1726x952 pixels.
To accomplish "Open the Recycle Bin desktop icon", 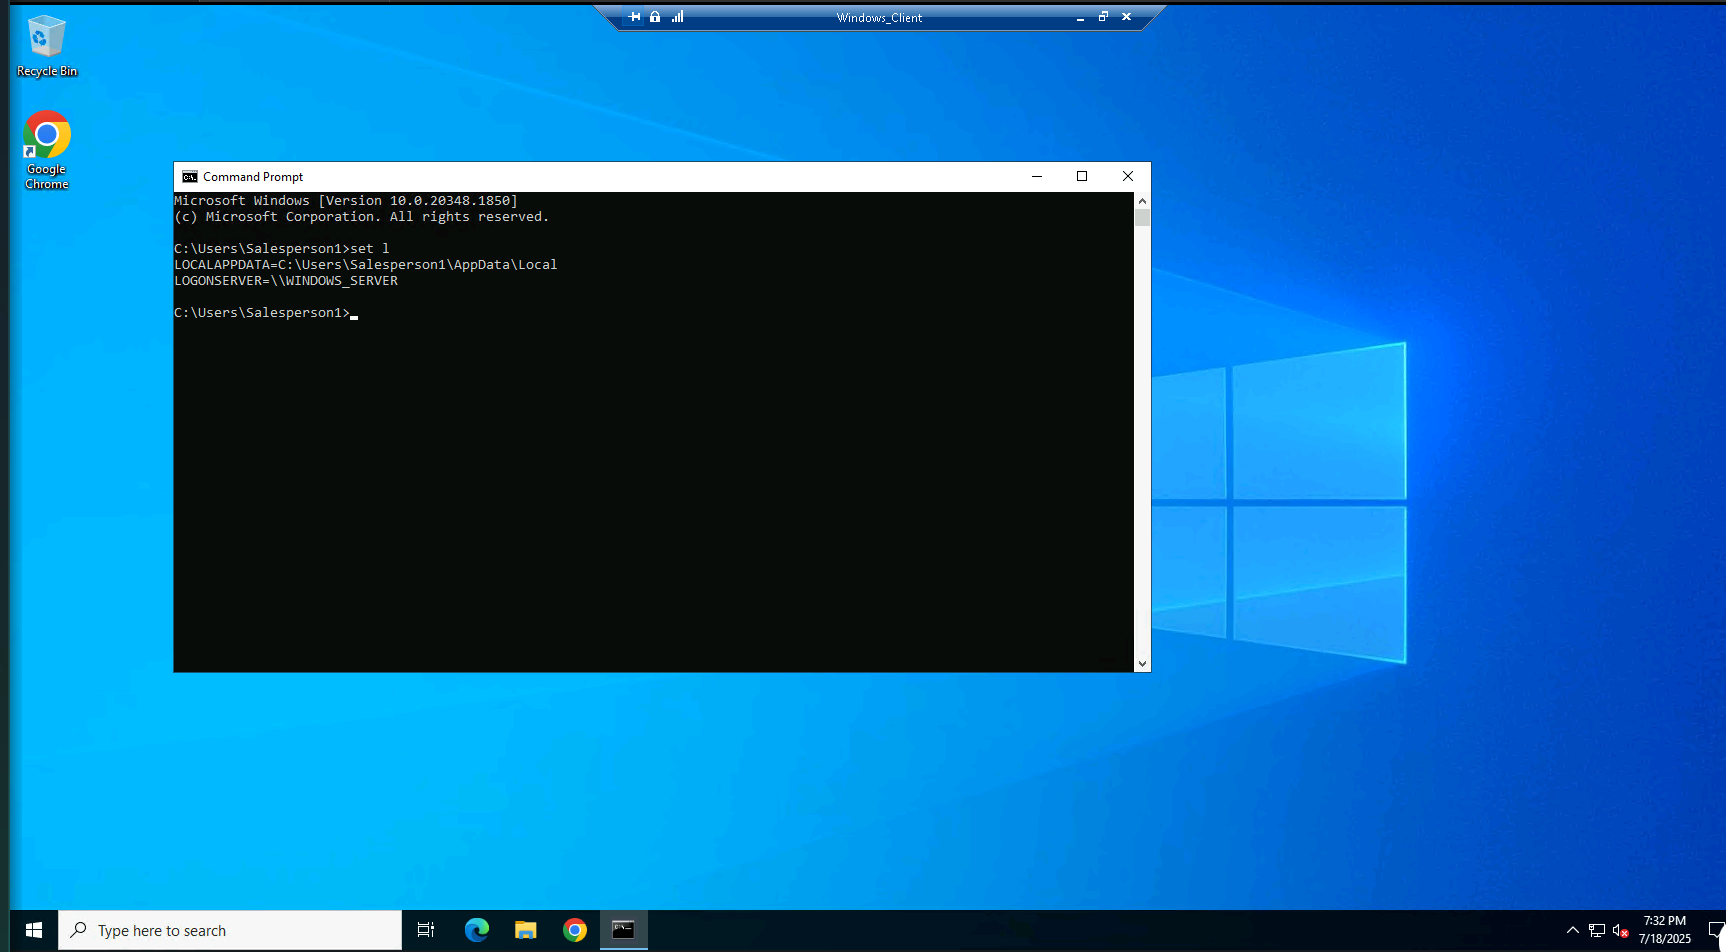I will pos(46,46).
